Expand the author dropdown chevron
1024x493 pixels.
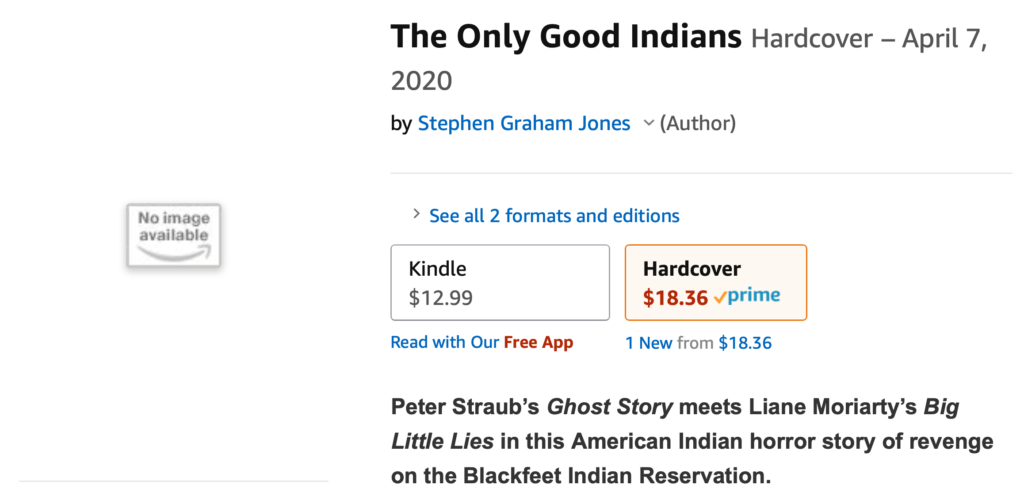pyautogui.click(x=648, y=123)
